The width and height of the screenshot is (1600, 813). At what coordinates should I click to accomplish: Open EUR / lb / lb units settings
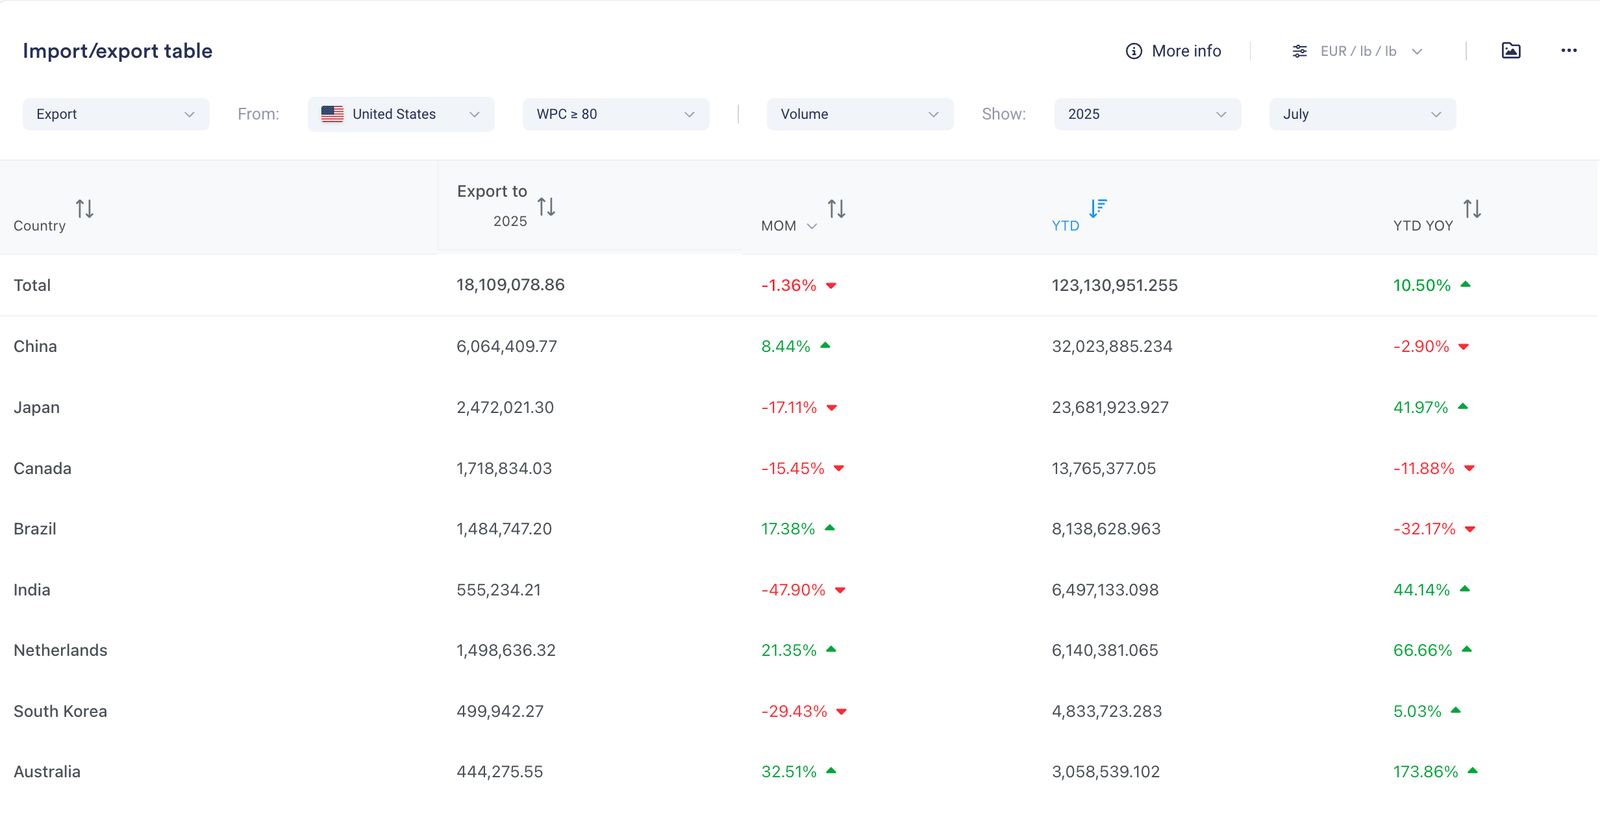(1357, 51)
